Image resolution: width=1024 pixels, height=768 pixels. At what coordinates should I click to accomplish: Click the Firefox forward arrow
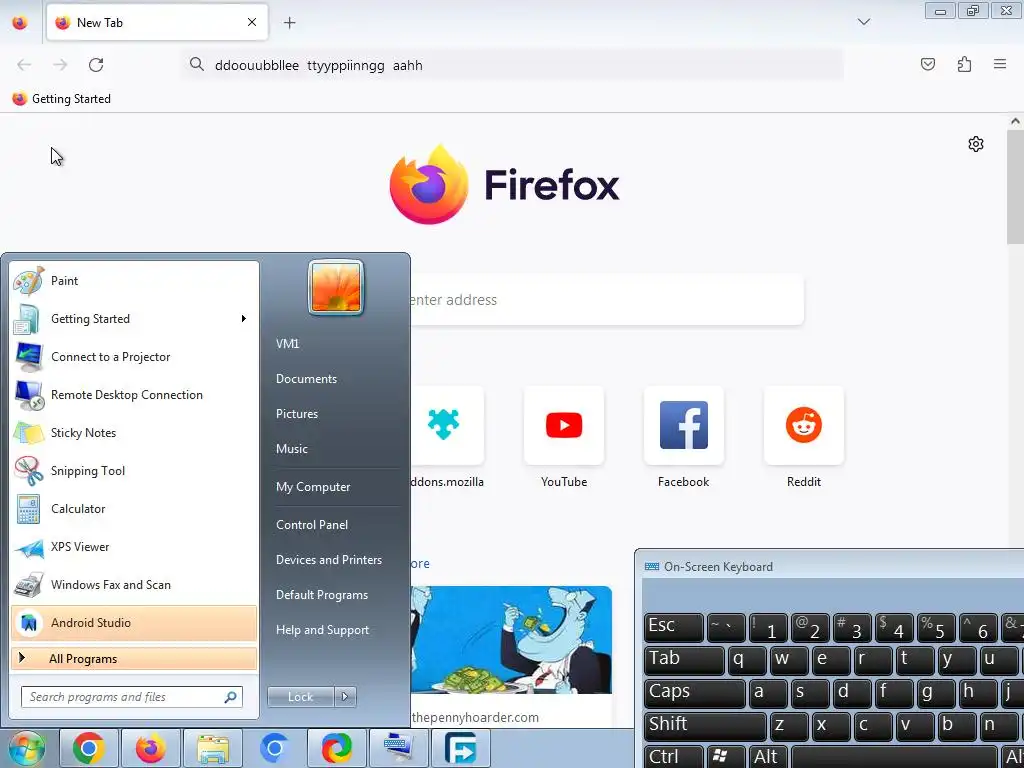tap(60, 65)
